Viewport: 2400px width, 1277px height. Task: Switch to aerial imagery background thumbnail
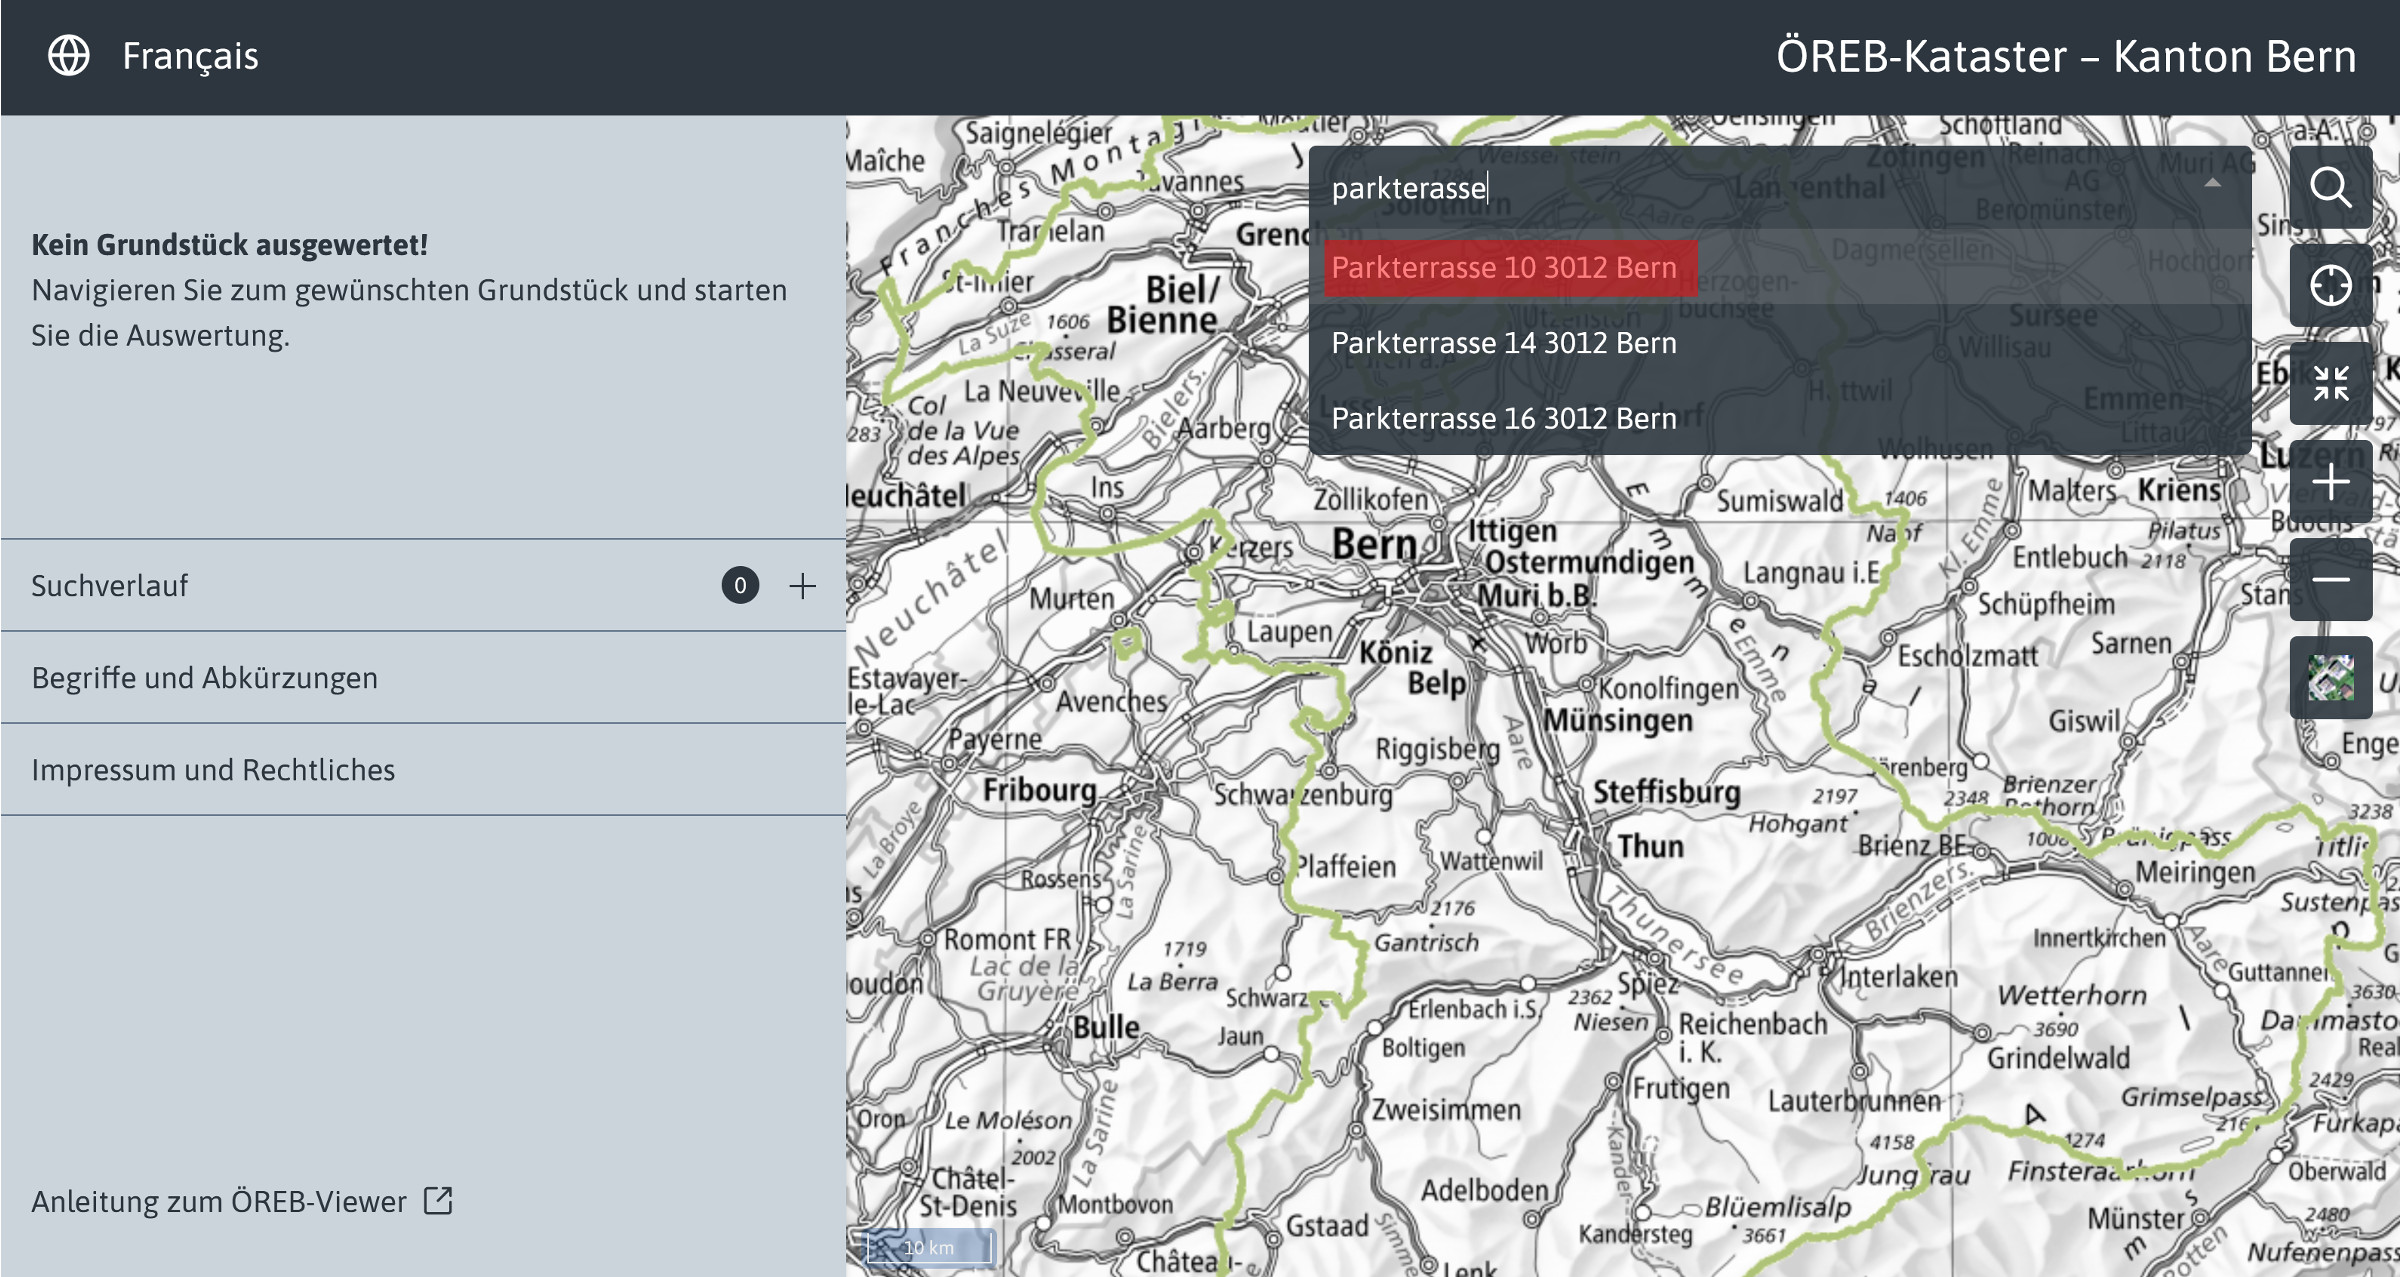[x=2331, y=678]
